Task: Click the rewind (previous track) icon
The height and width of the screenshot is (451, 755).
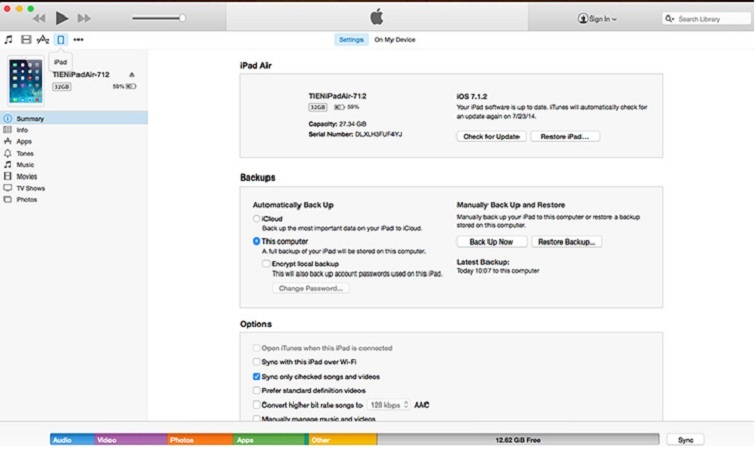Action: (39, 18)
